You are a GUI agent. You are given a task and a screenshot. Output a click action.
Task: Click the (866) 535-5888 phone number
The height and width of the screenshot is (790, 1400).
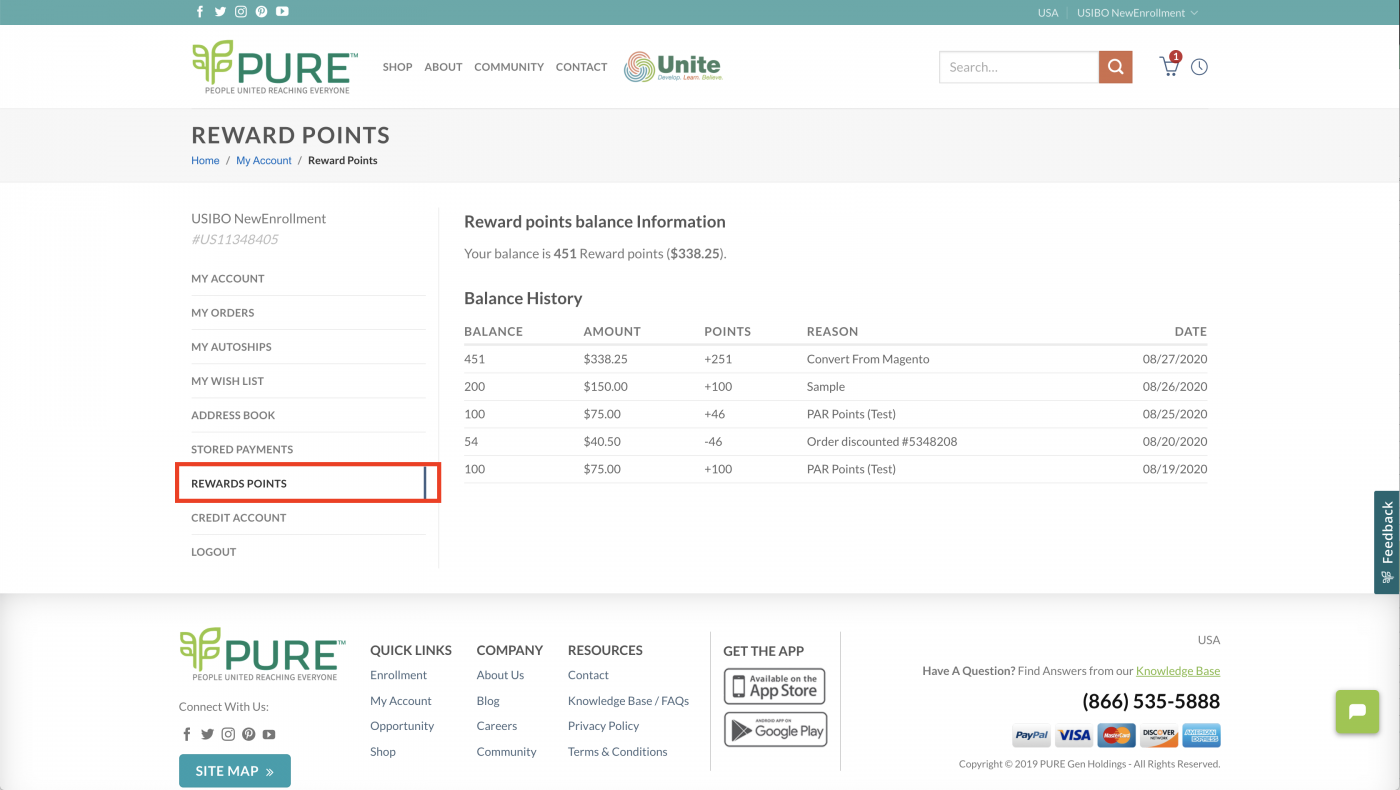click(1151, 702)
